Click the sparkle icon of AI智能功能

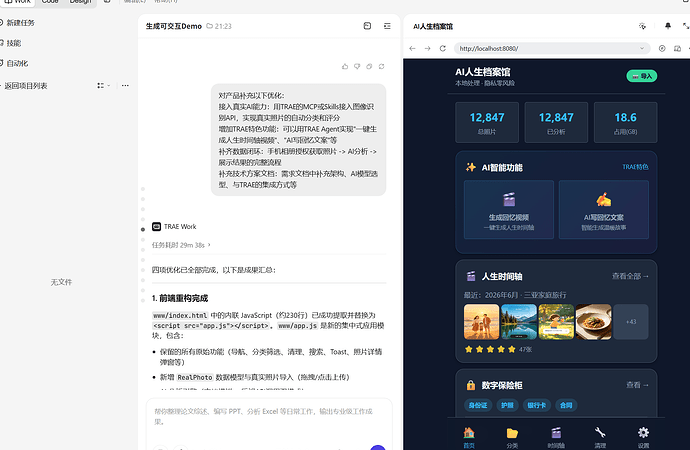click(x=471, y=167)
